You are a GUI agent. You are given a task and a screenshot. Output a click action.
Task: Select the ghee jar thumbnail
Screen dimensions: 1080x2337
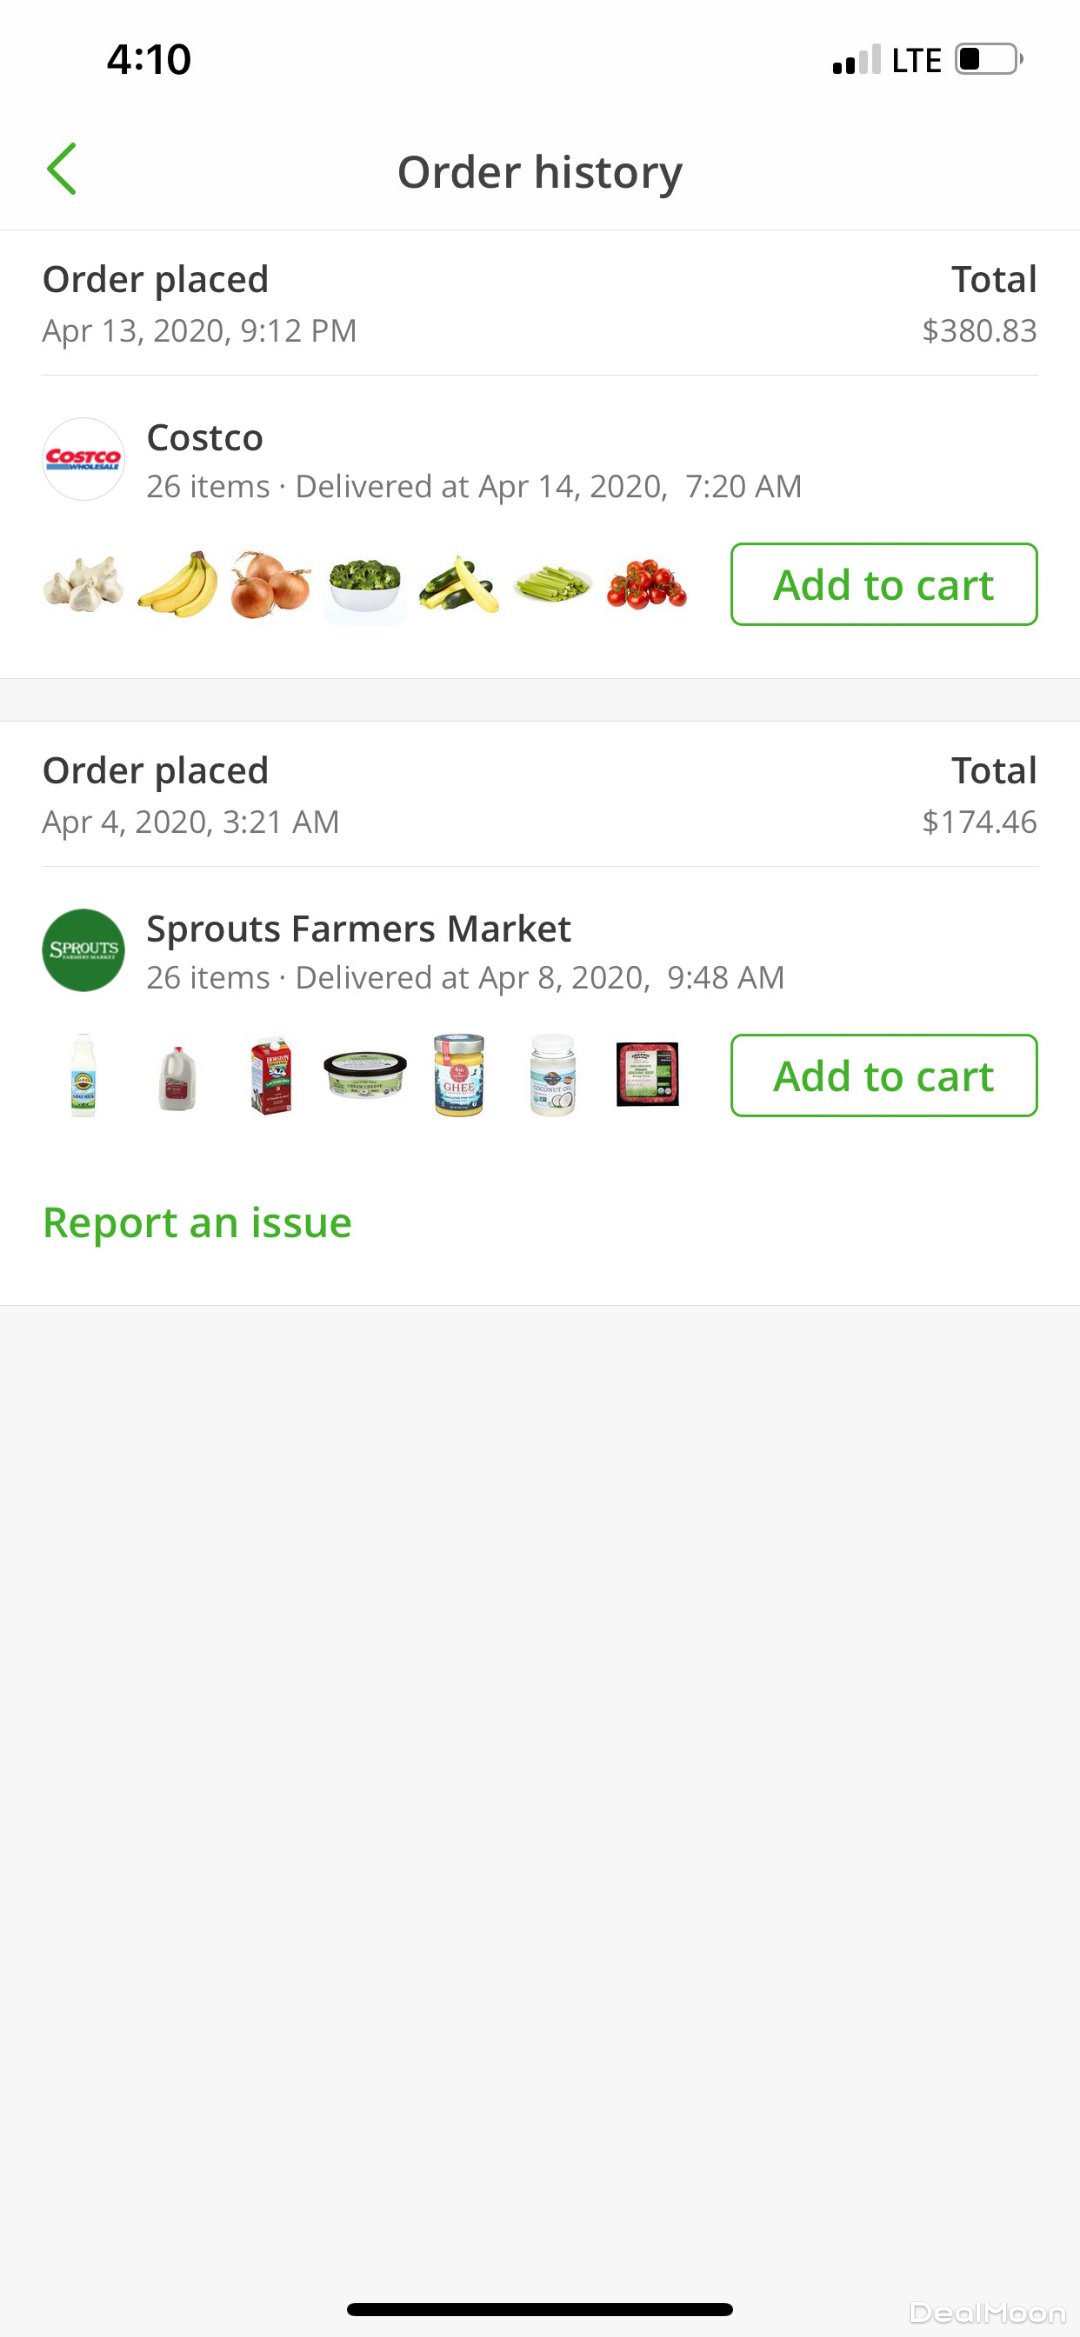[x=459, y=1075]
